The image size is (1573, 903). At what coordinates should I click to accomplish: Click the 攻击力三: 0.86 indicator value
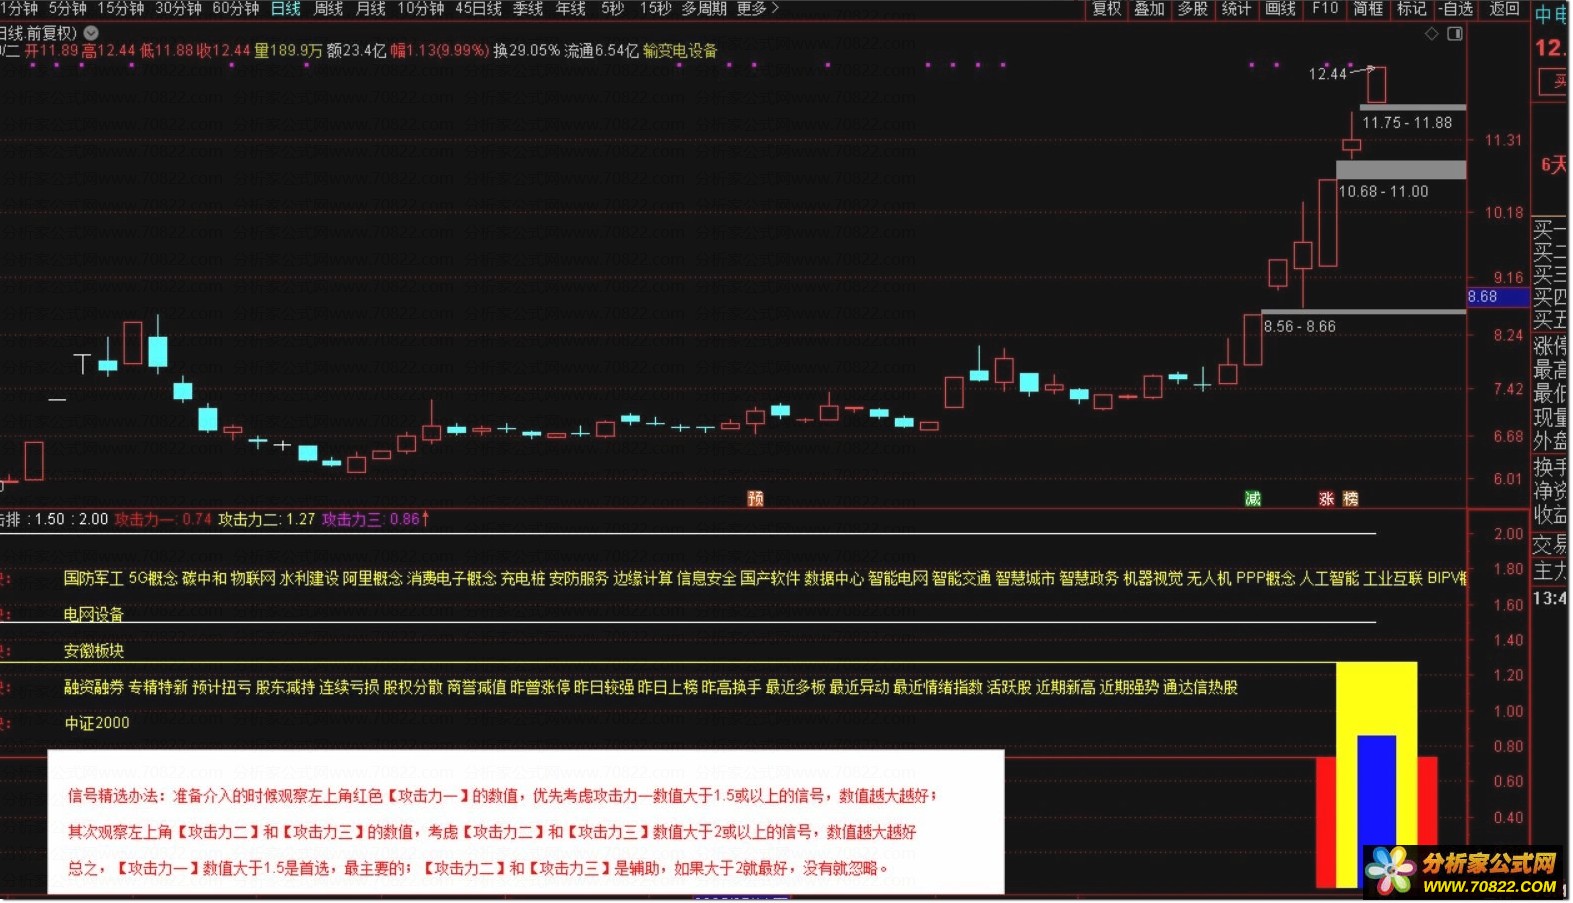[371, 519]
